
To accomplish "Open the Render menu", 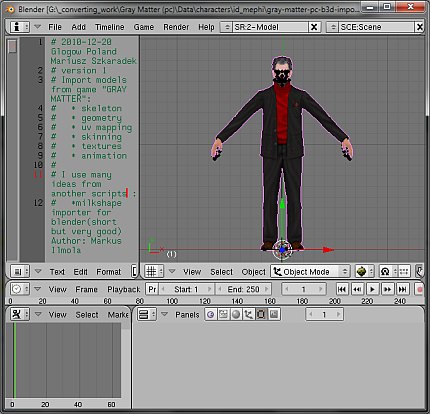I will pos(176,27).
